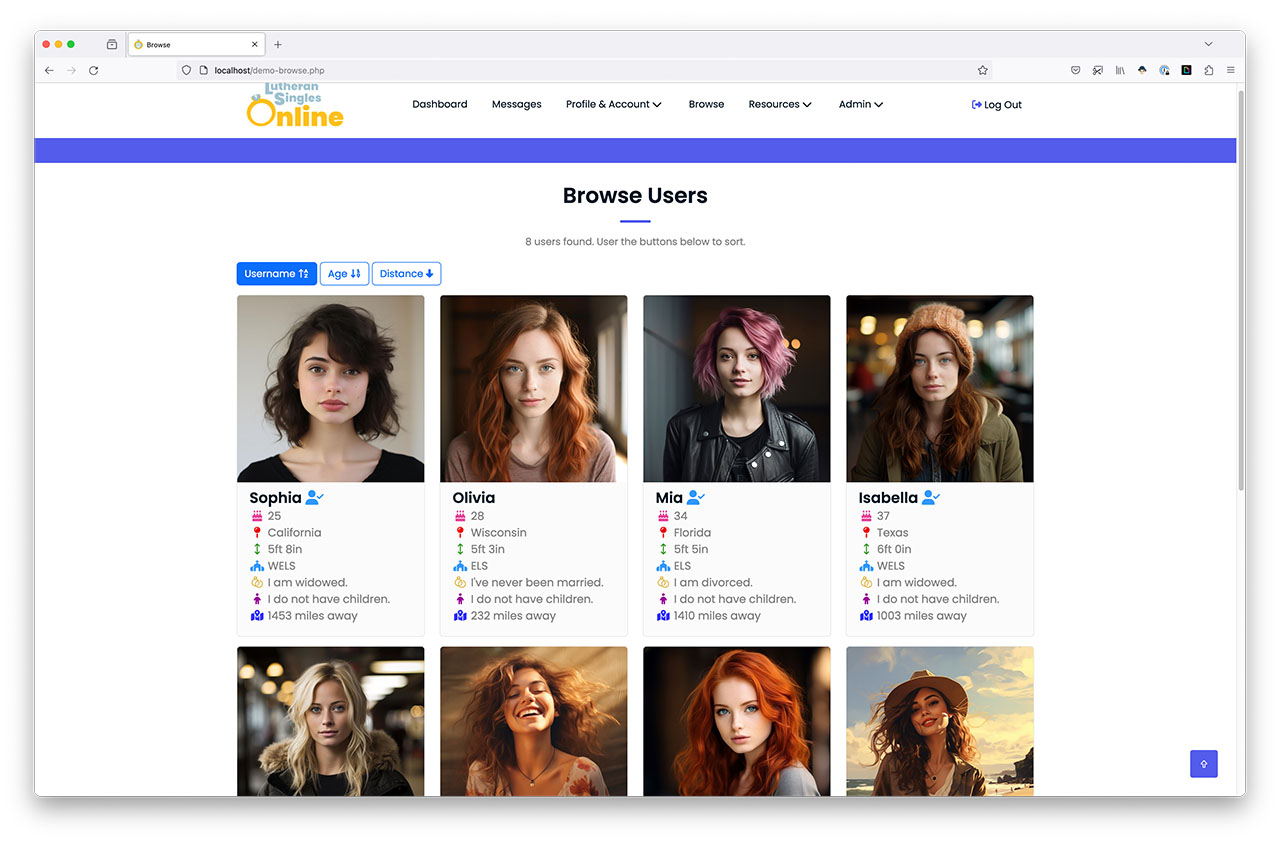Viewport: 1280px width, 849px height.
Task: Click the location pin icon beside Florida
Action: (x=663, y=533)
